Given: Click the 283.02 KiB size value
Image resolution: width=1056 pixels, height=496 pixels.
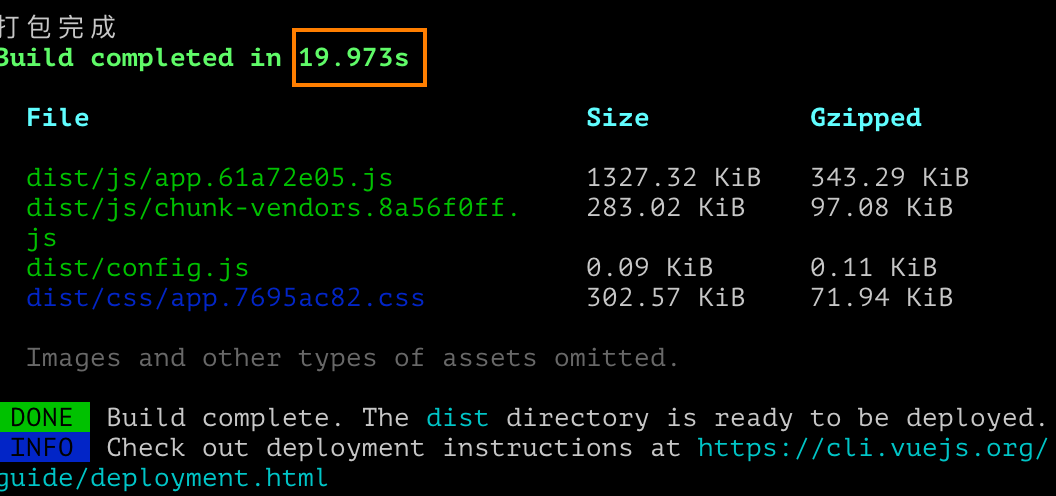Looking at the screenshot, I should [665, 208].
